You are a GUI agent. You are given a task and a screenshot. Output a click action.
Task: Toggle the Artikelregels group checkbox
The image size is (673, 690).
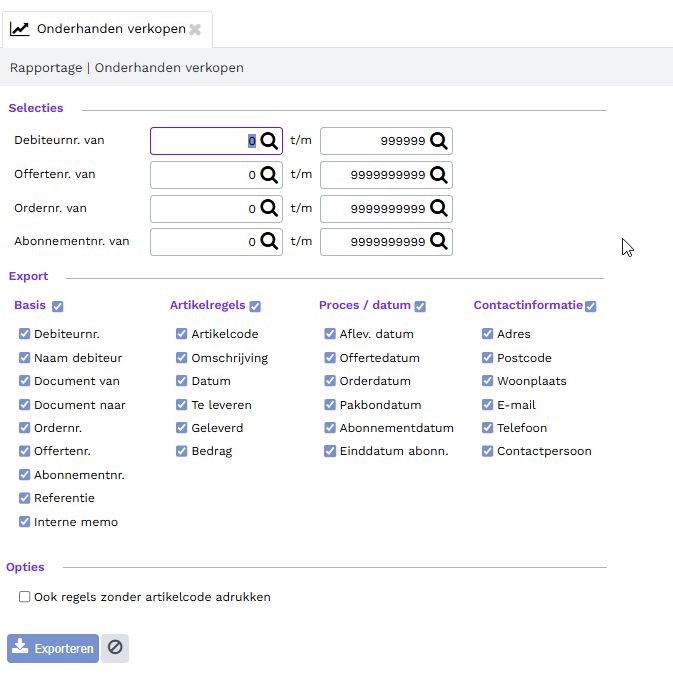point(255,306)
